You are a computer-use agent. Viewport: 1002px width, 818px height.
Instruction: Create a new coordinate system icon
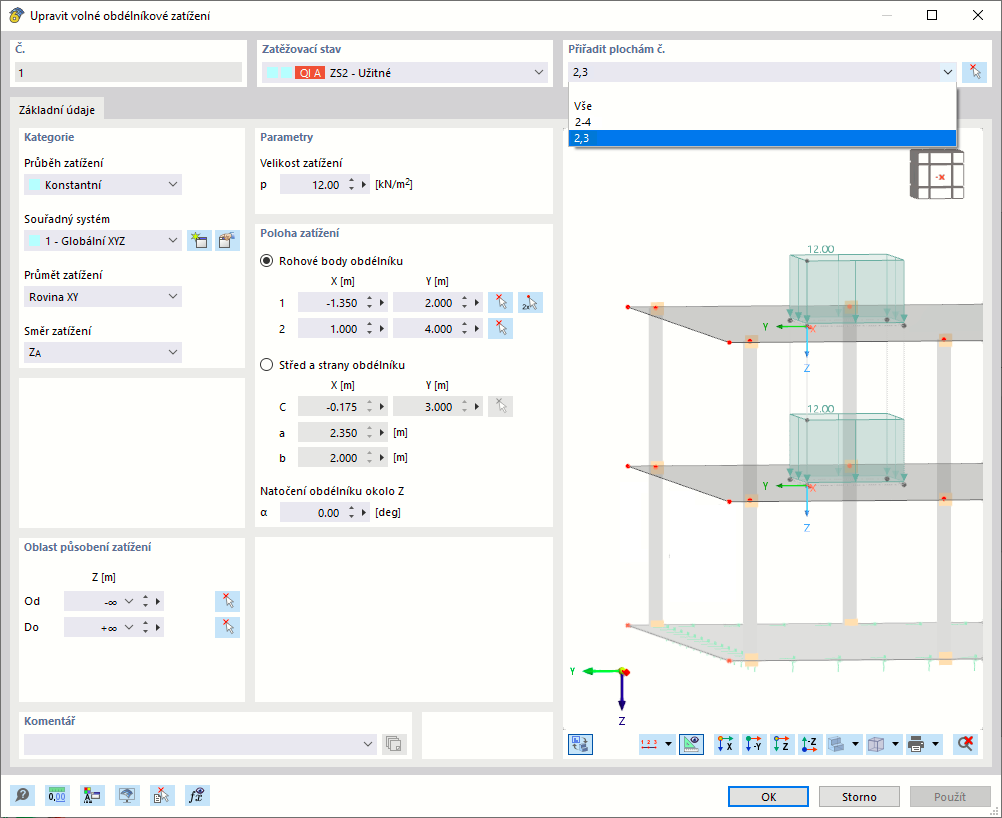pyautogui.click(x=199, y=240)
